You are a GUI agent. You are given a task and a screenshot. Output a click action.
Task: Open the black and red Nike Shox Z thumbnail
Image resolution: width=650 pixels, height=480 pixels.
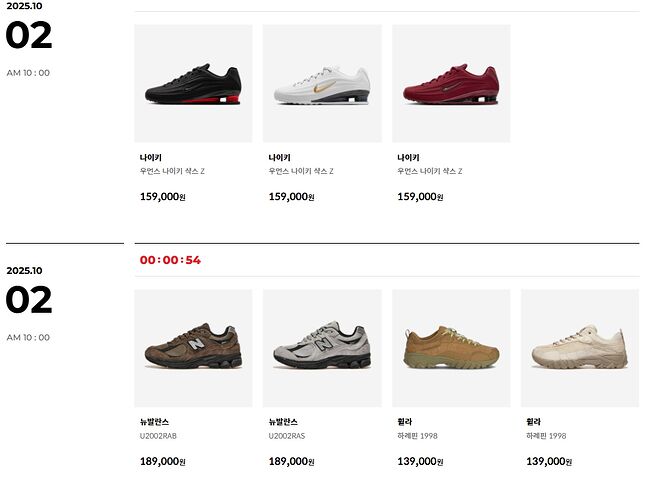[x=193, y=83]
